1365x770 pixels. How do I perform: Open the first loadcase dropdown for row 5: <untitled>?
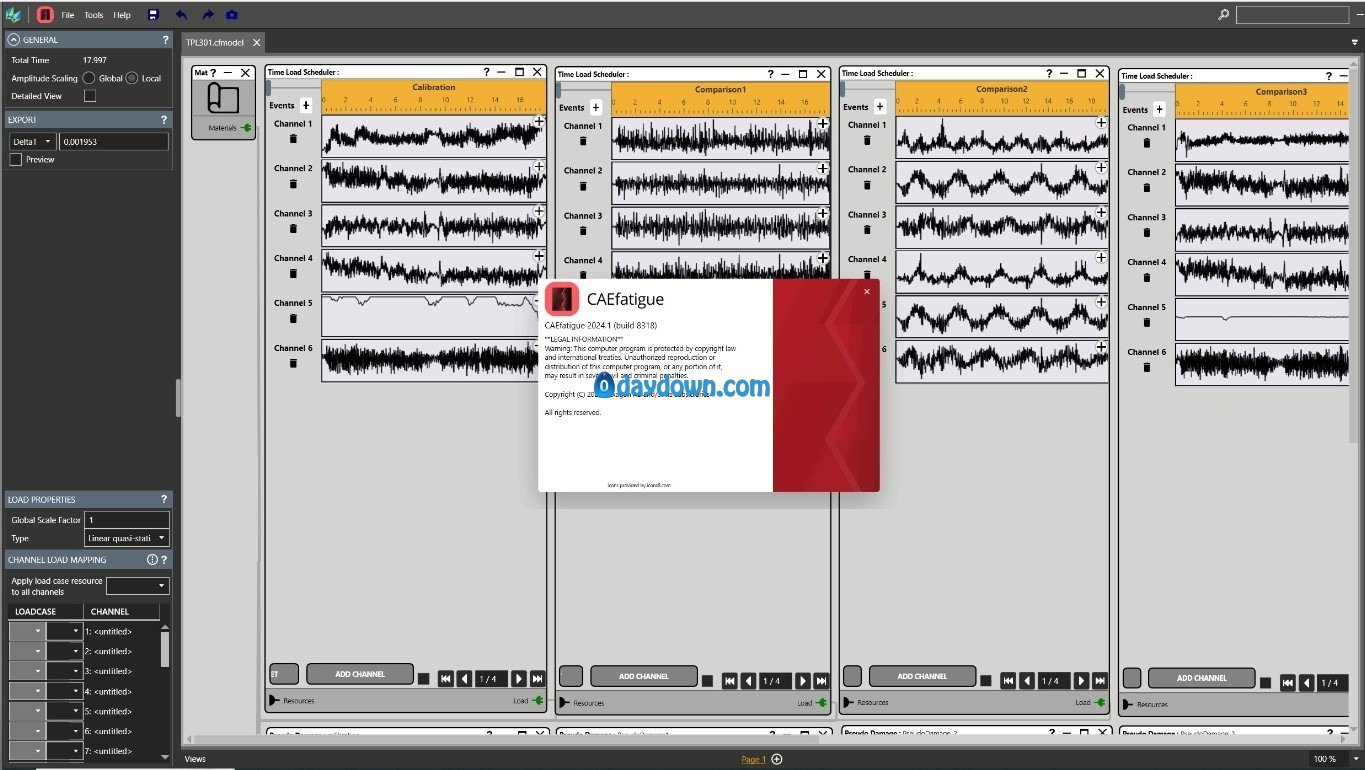(27, 711)
